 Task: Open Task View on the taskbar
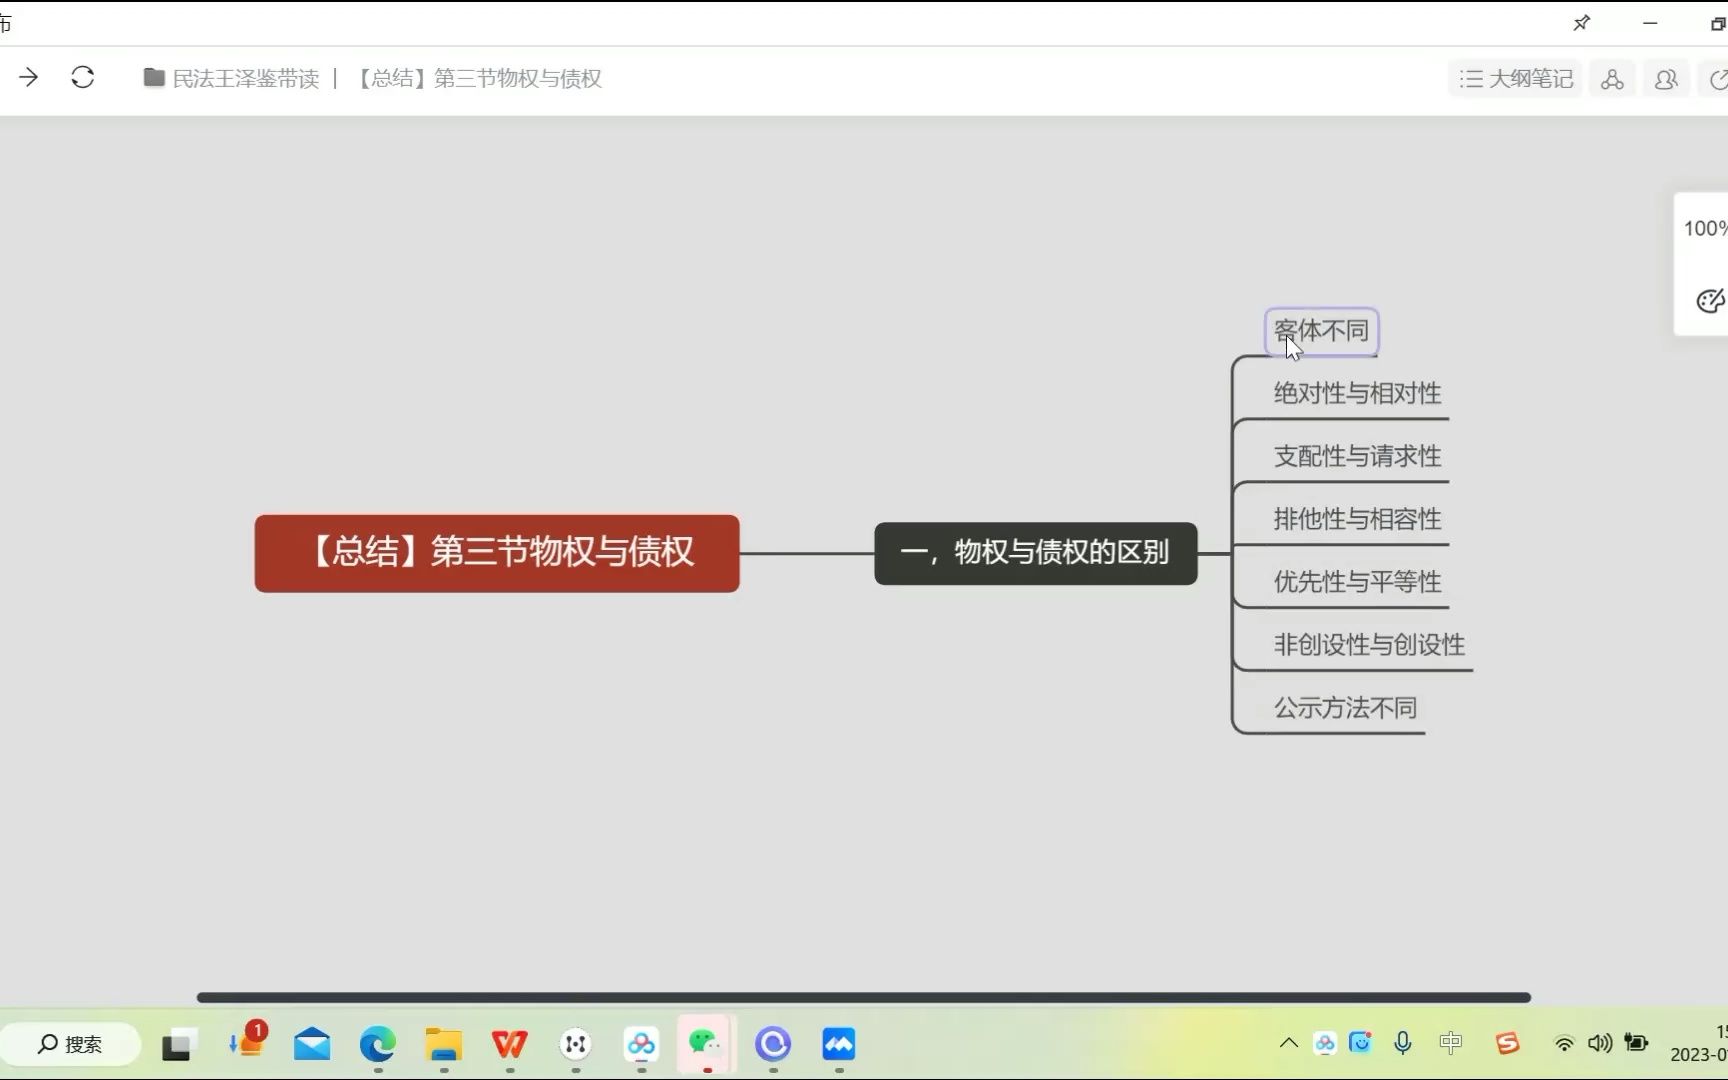(177, 1045)
